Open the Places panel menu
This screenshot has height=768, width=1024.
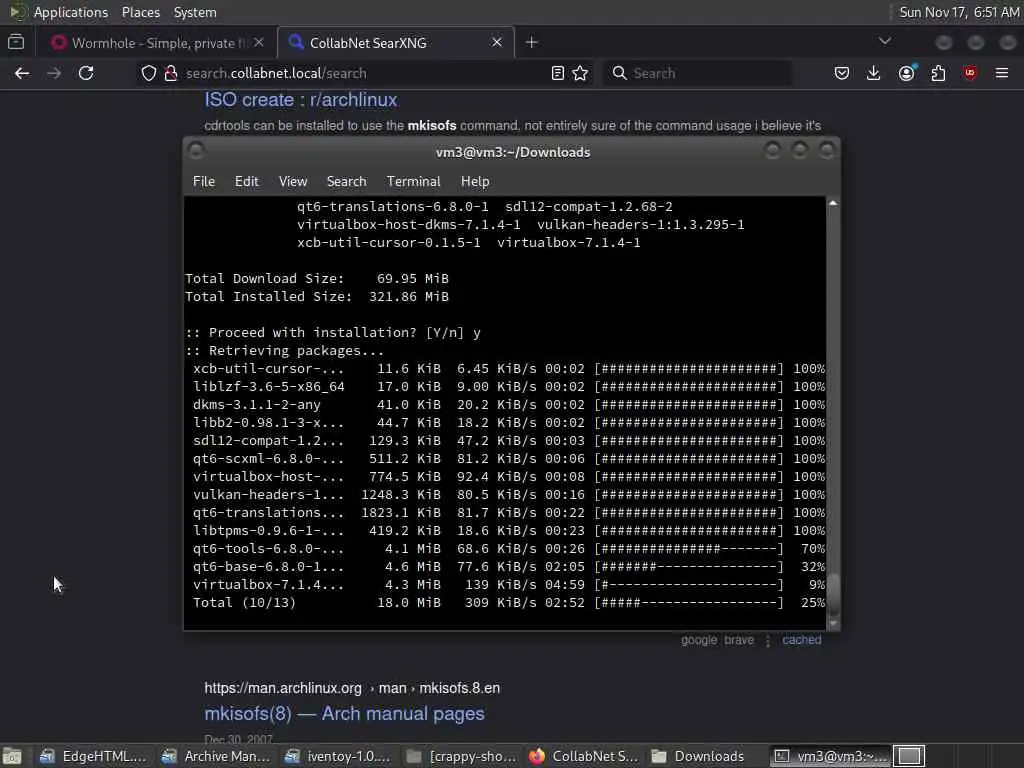tap(140, 12)
